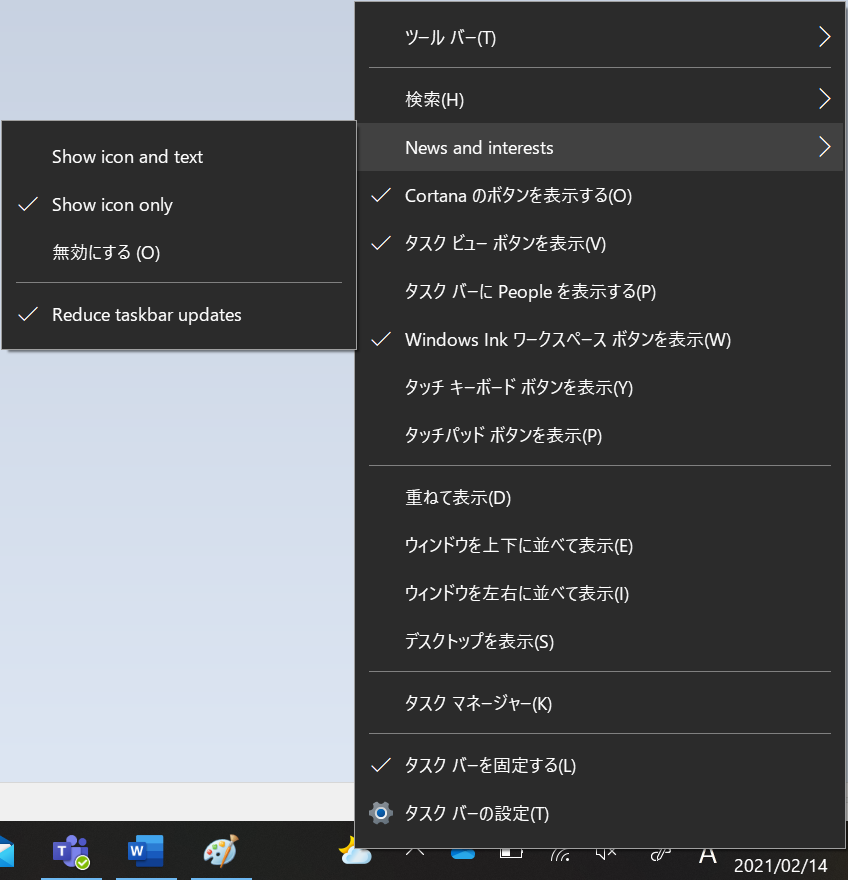Click the OneDrive cloud tray icon

463,854
